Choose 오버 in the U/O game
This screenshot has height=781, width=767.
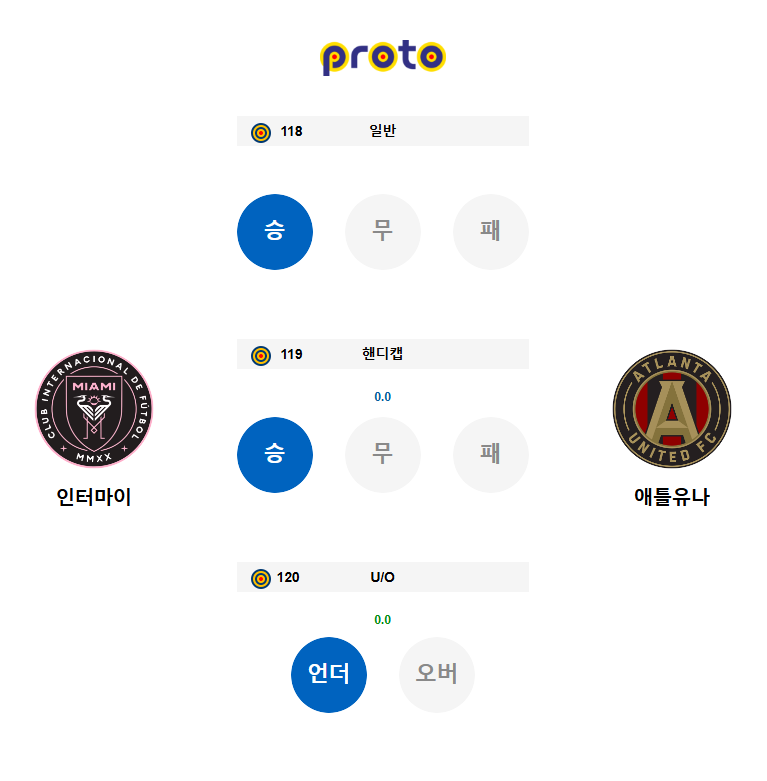pos(437,675)
